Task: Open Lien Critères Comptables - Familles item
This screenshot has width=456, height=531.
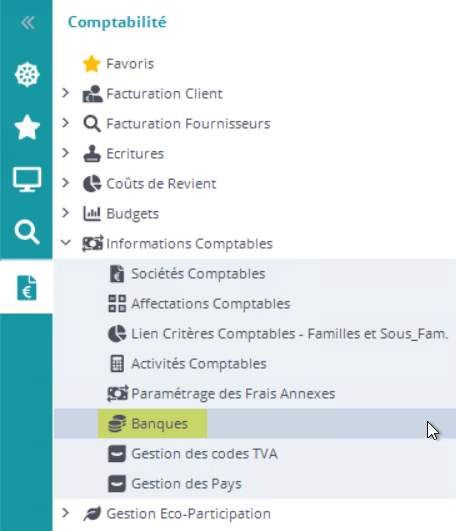Action: point(290,334)
